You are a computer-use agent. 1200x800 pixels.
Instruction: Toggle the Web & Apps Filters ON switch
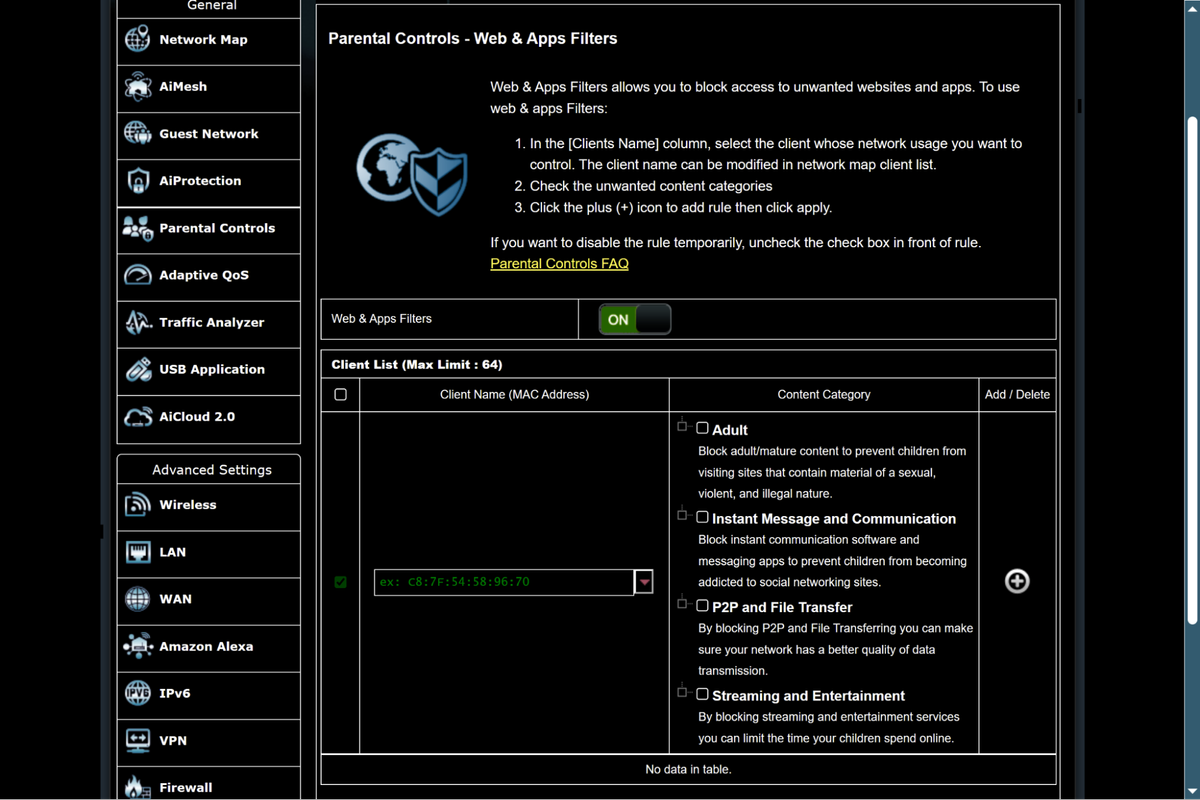coord(635,319)
